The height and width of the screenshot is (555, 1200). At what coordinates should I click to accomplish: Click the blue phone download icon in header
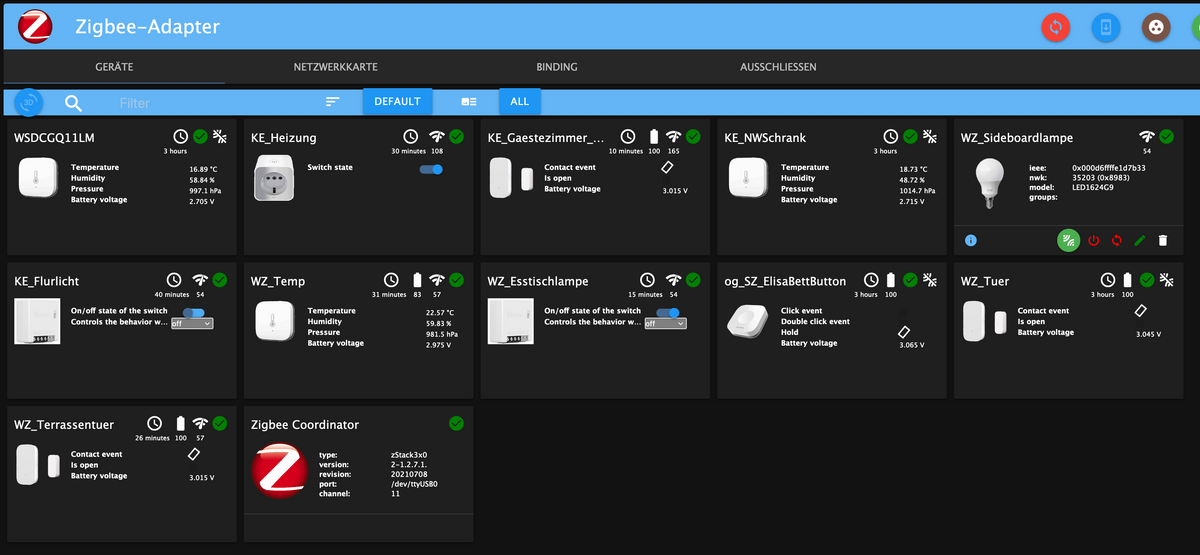(x=1105, y=27)
